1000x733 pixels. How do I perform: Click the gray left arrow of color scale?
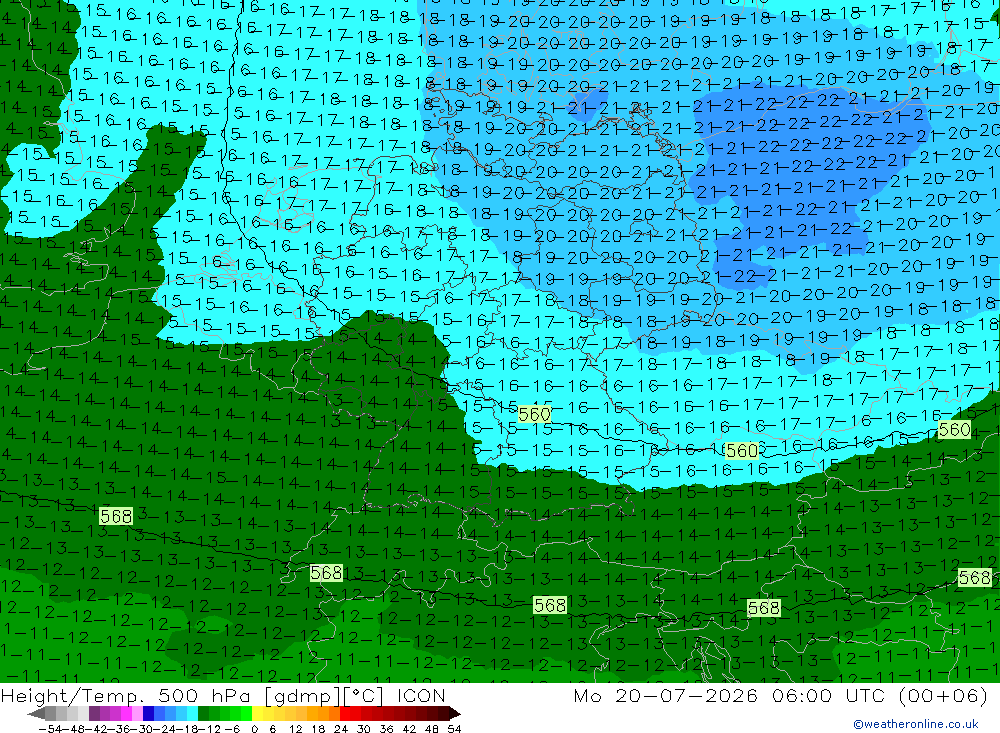[36, 713]
